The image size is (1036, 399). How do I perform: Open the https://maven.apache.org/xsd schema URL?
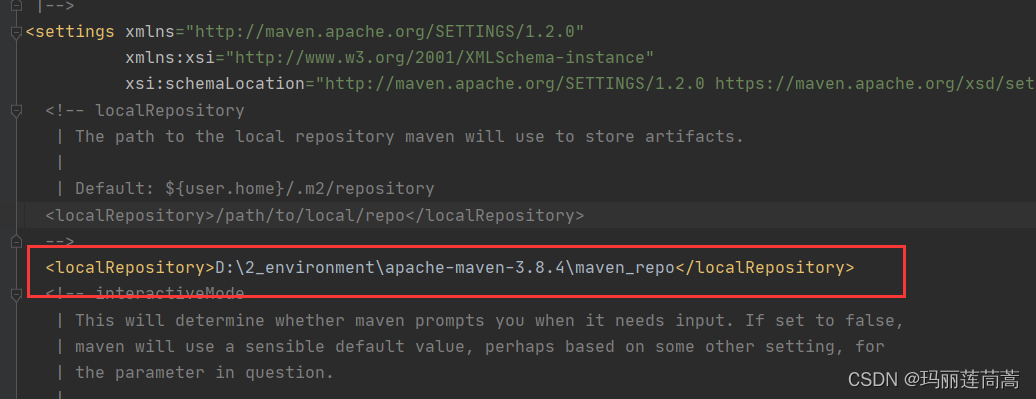point(875,84)
